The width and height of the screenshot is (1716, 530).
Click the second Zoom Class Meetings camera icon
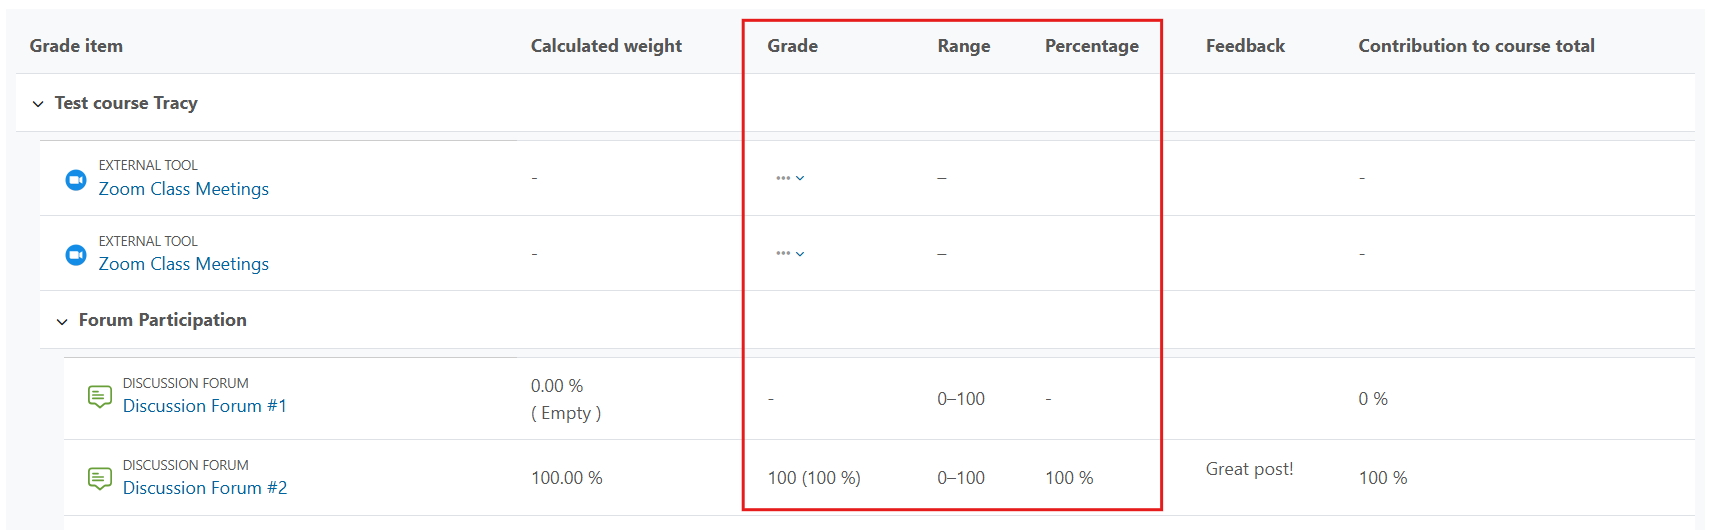76,255
